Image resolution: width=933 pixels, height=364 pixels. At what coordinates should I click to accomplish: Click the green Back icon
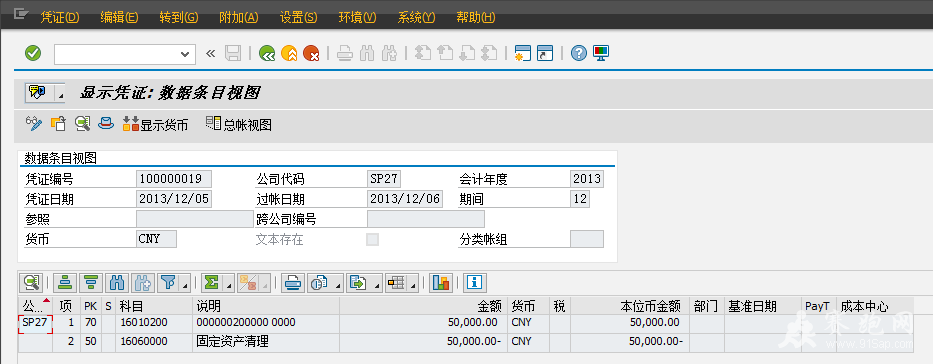267,54
